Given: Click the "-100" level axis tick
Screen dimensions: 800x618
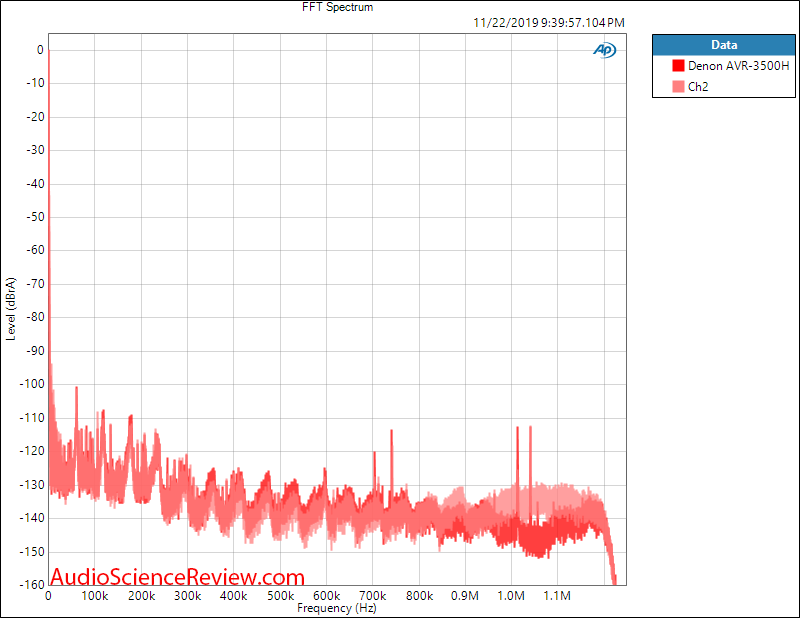Looking at the screenshot, I should (x=33, y=384).
